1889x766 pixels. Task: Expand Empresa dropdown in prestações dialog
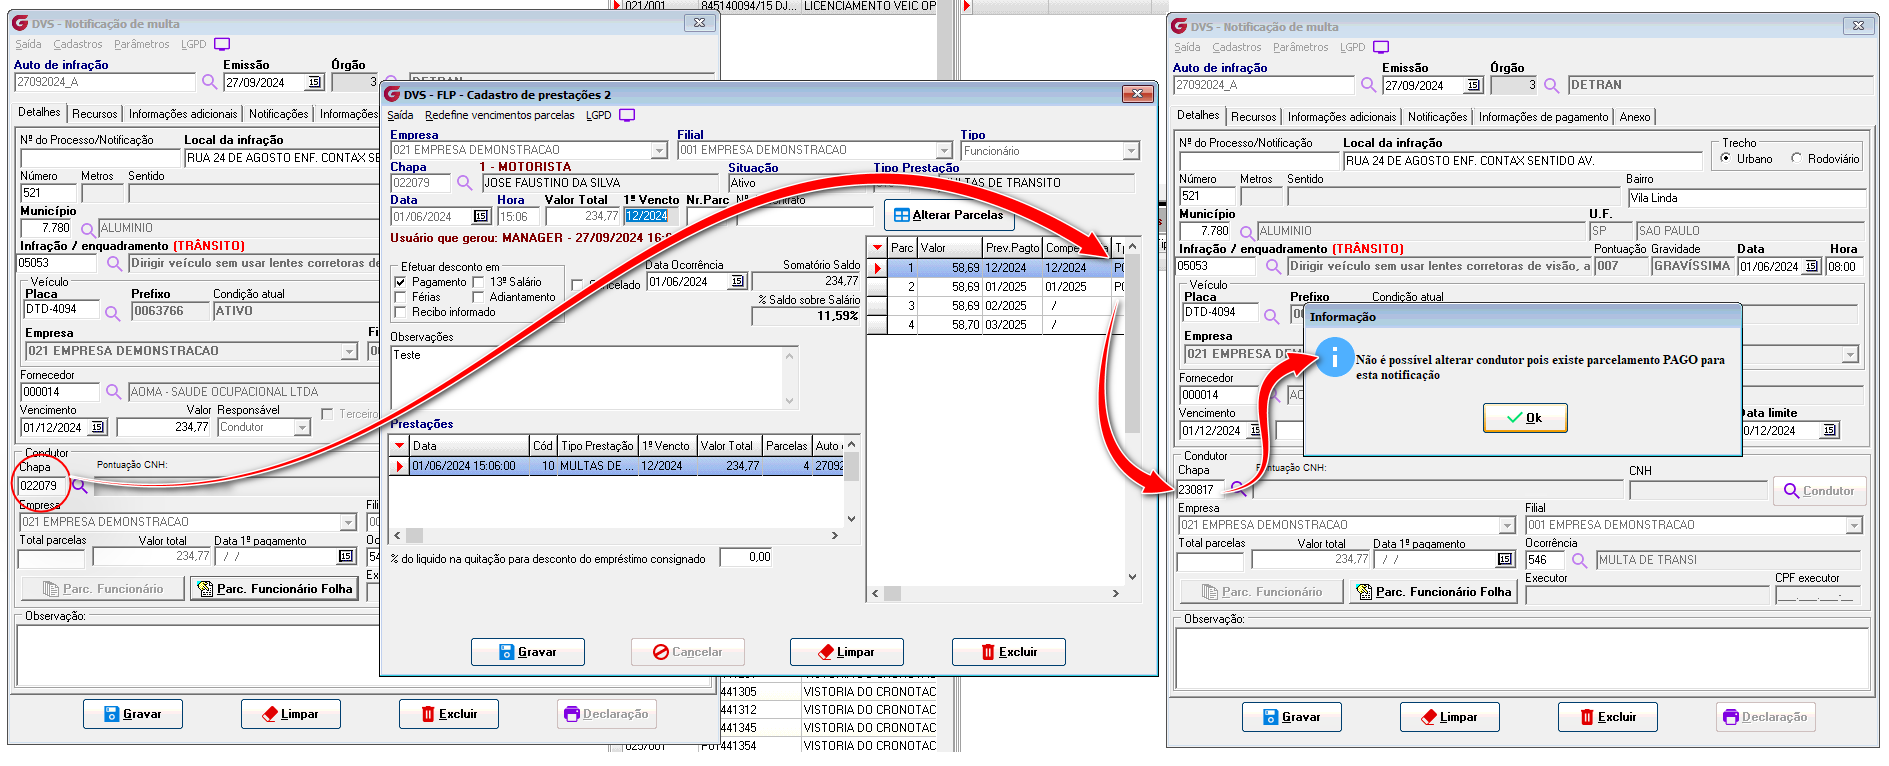pos(659,150)
